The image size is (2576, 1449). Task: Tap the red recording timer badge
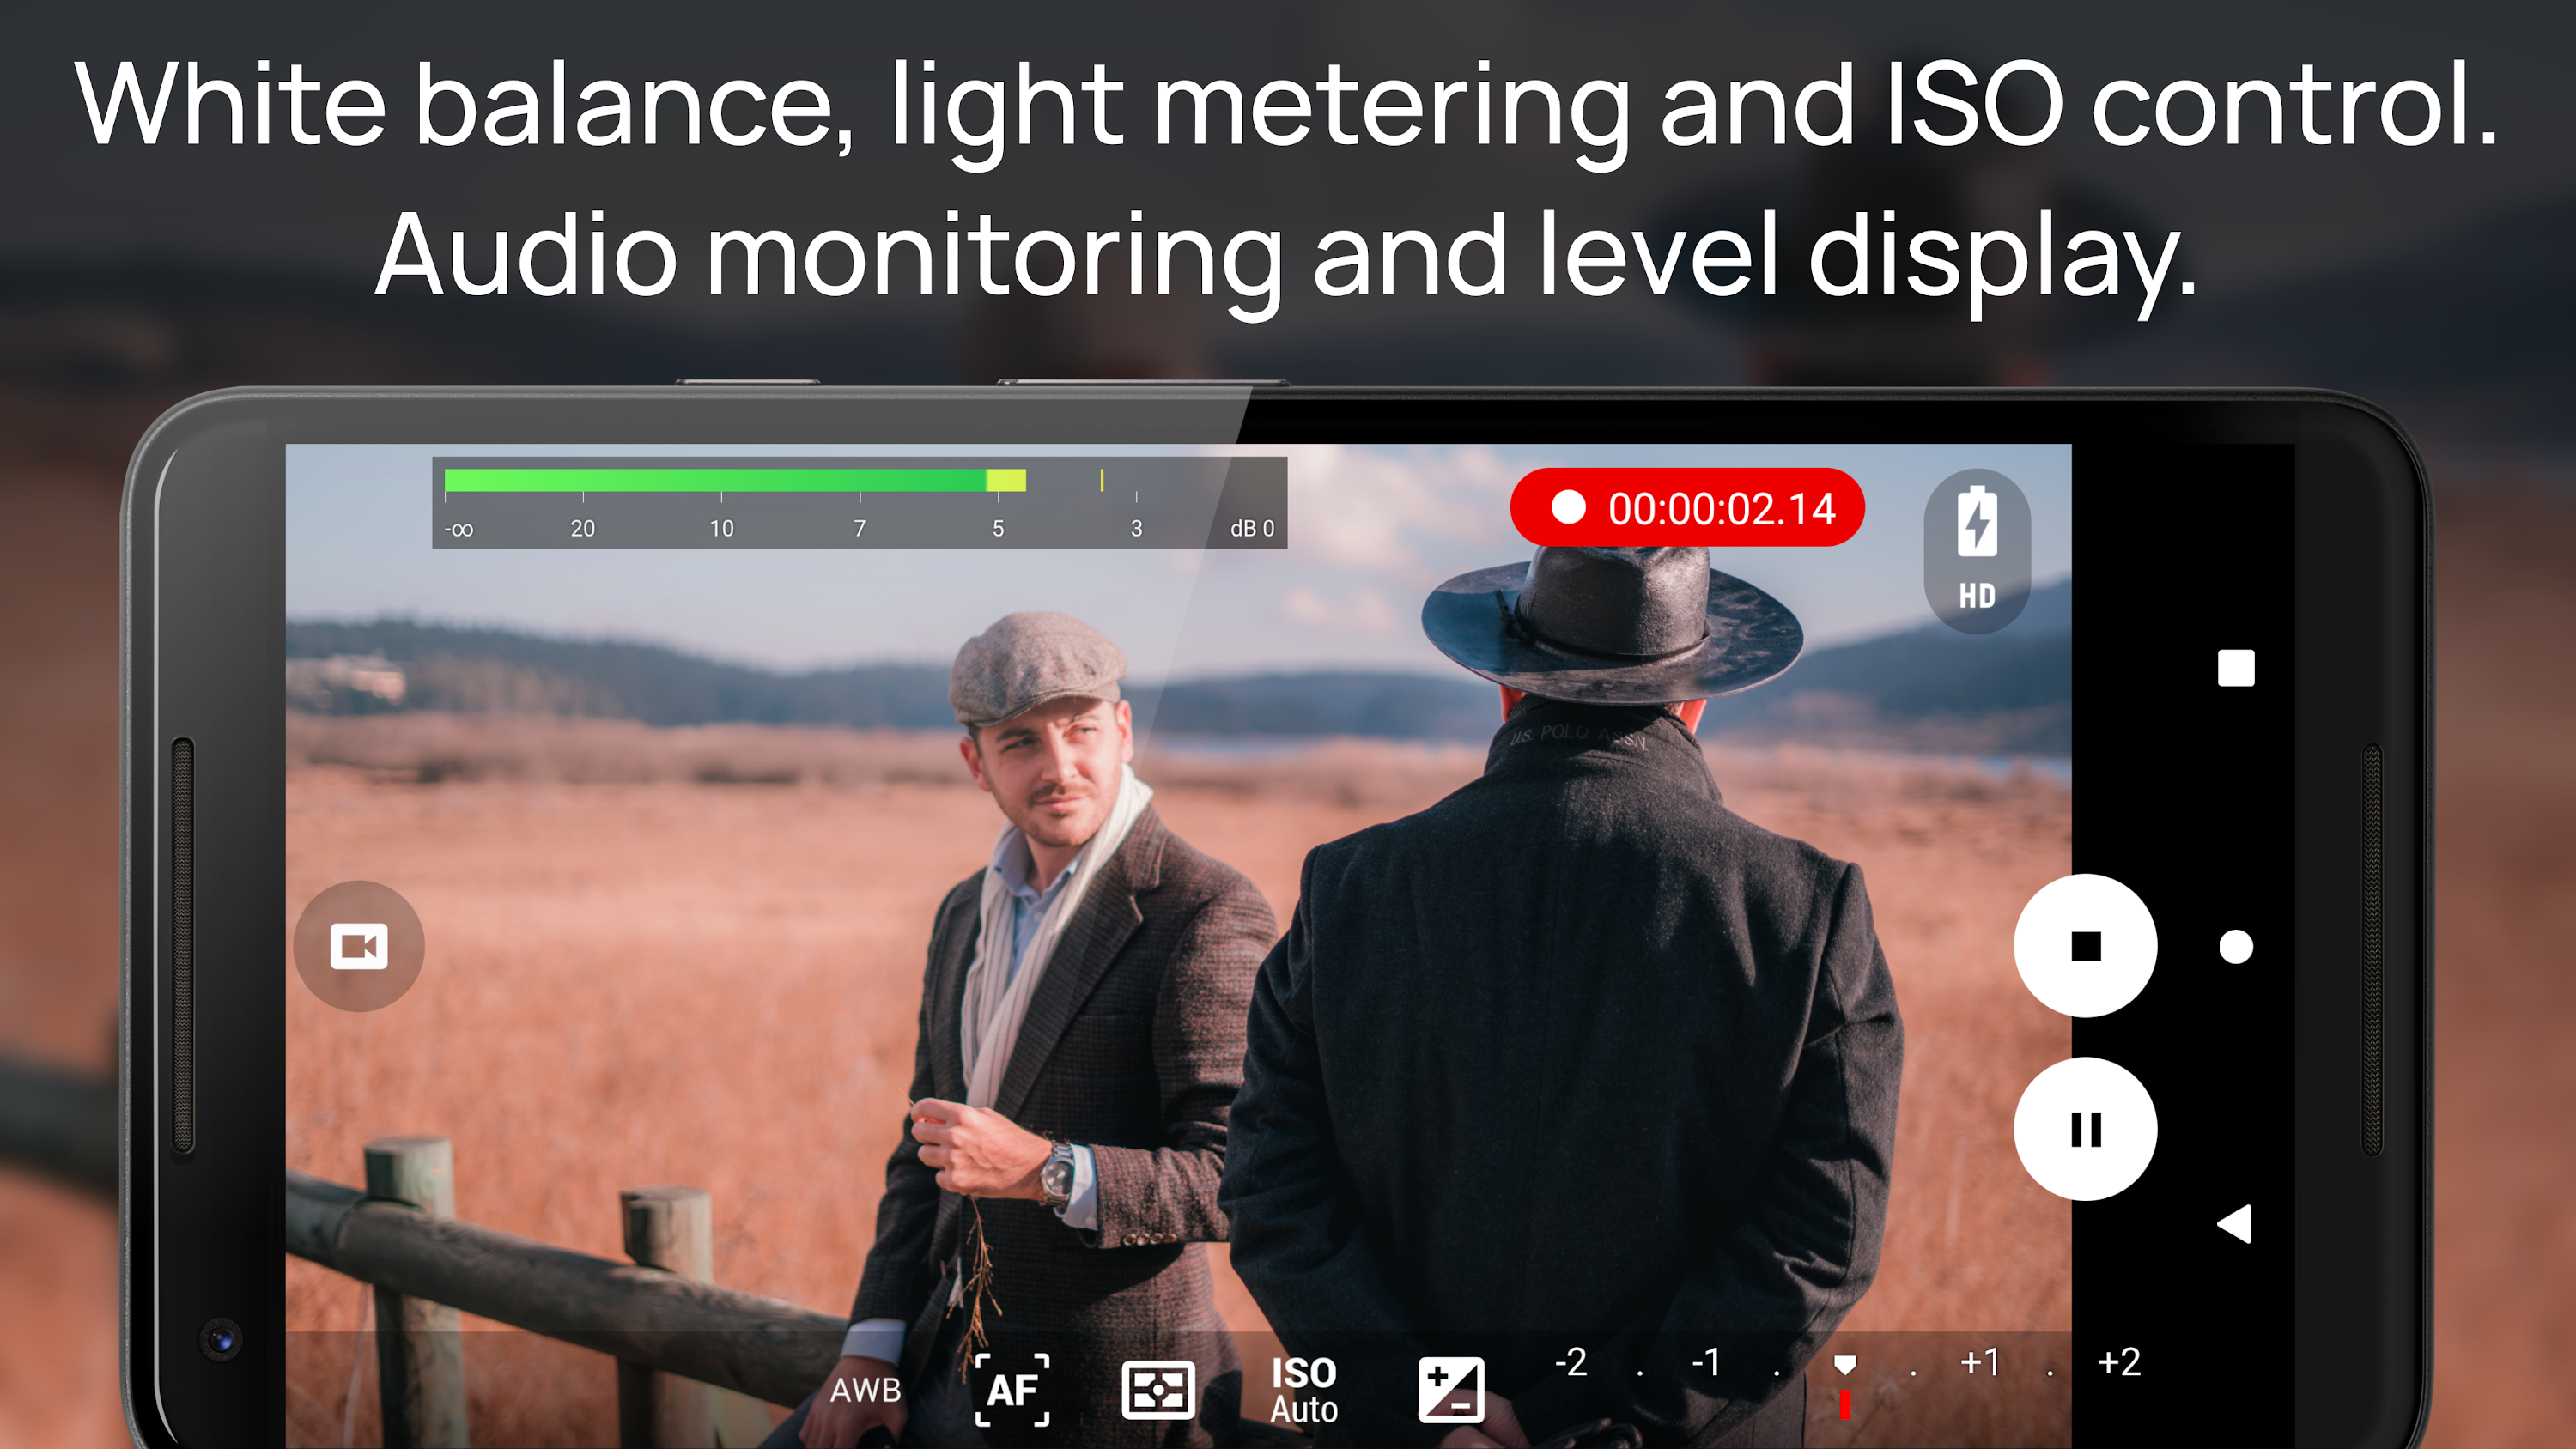pyautogui.click(x=1687, y=508)
